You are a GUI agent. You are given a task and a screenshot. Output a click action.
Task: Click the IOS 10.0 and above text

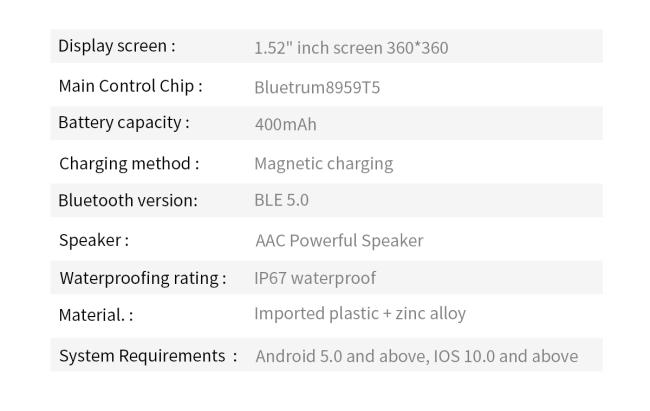(x=506, y=356)
